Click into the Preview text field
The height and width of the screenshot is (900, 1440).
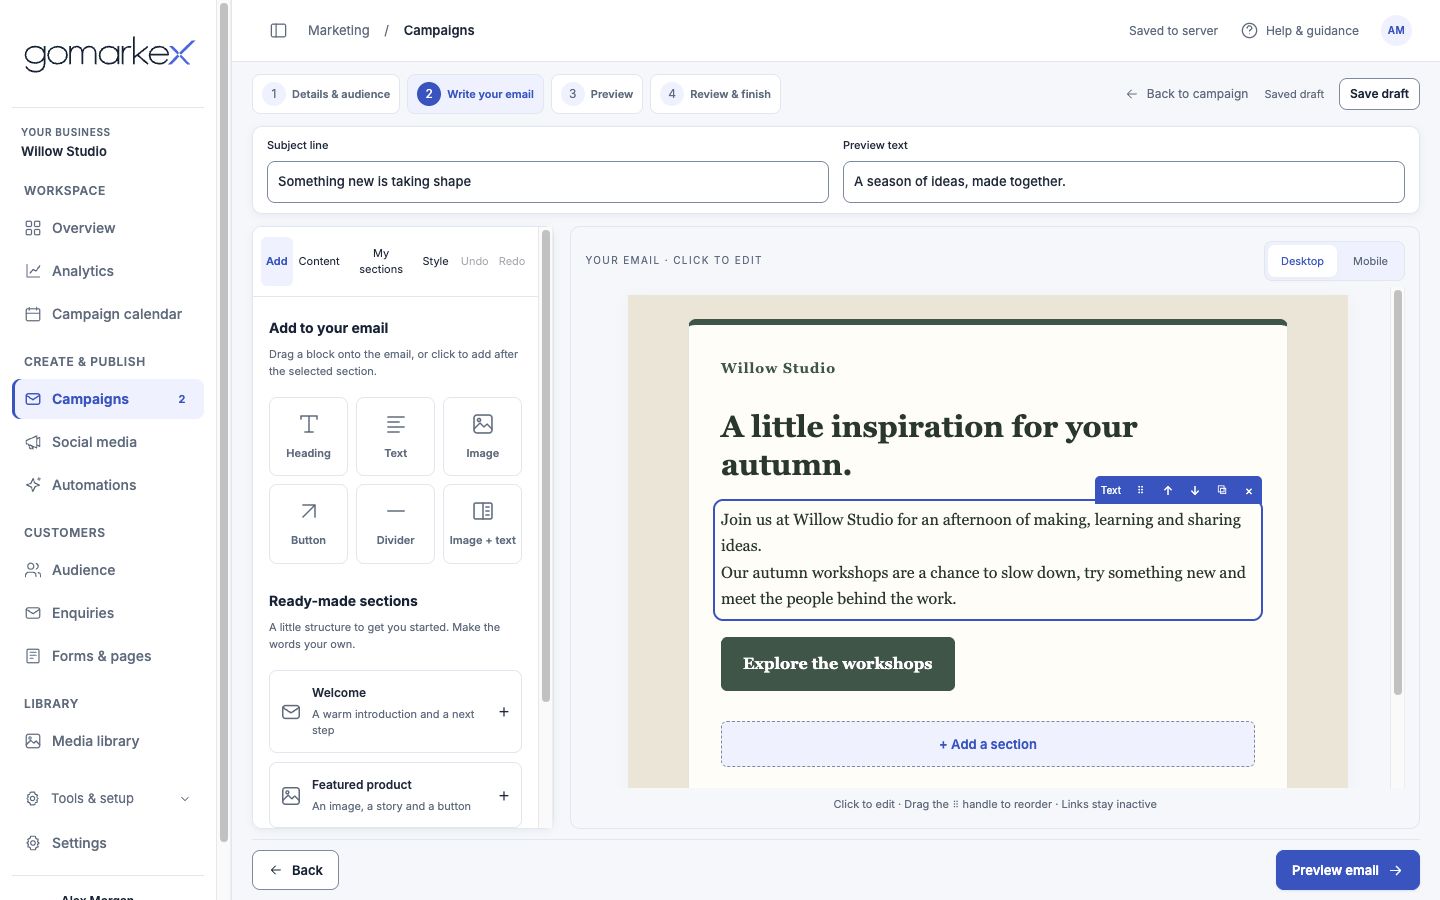pyautogui.click(x=1124, y=182)
